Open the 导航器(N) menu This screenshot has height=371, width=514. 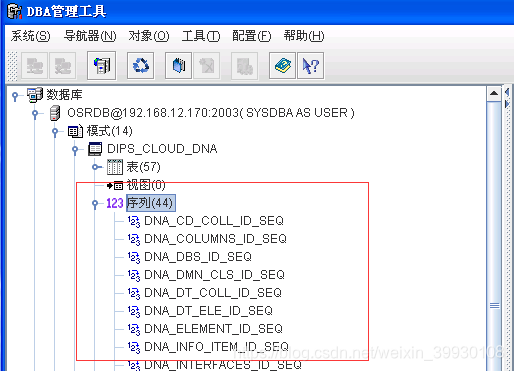pos(90,36)
